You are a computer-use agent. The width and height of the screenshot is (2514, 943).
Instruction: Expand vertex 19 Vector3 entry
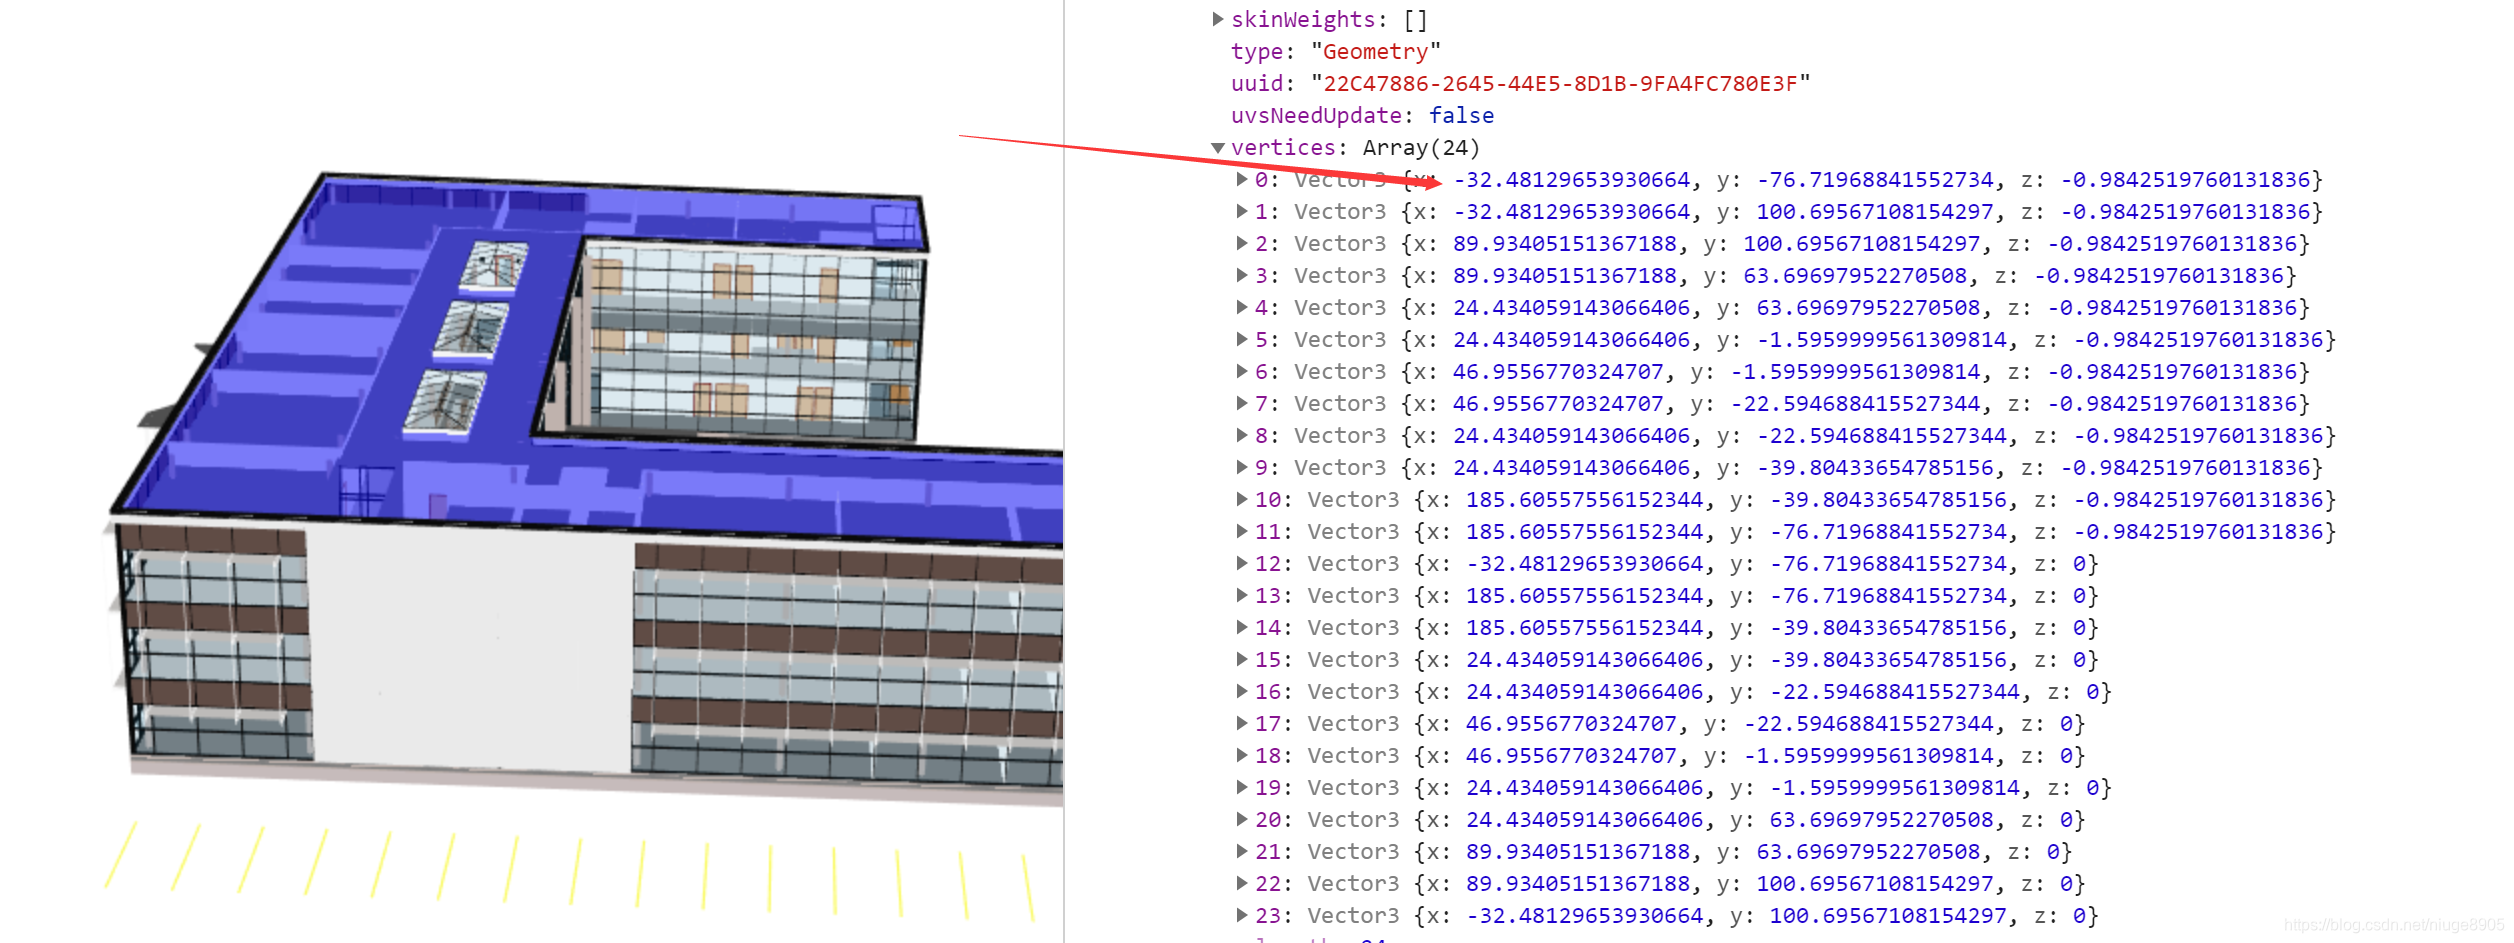pyautogui.click(x=1242, y=788)
